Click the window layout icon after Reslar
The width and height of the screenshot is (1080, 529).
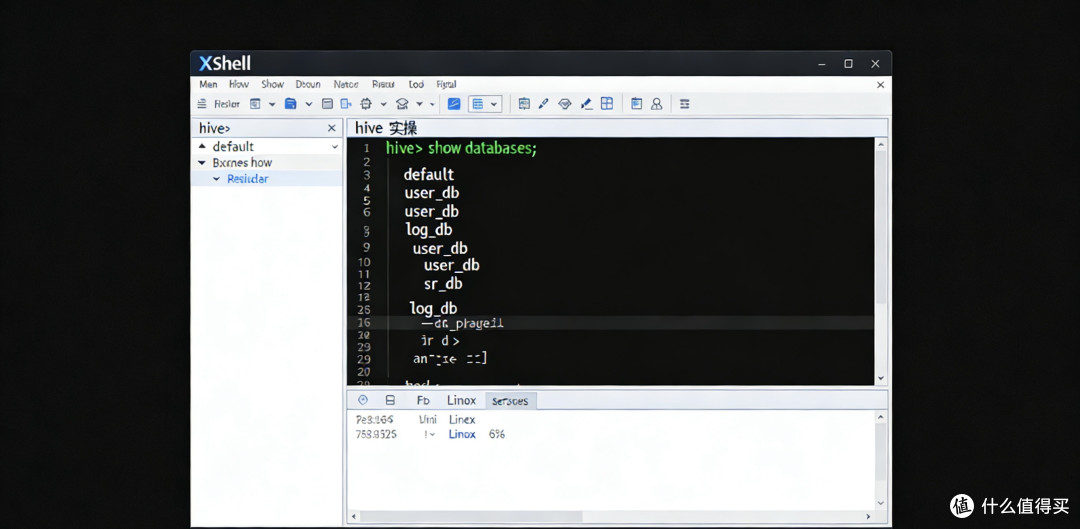pos(255,104)
